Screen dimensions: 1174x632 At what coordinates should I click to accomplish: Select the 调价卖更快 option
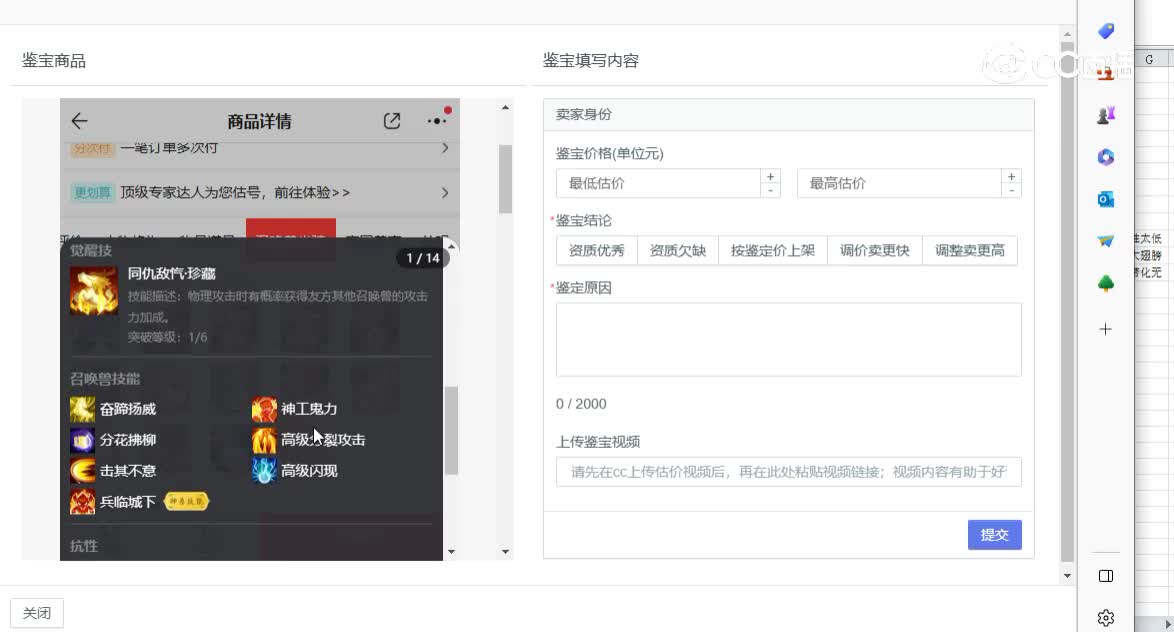(x=874, y=251)
